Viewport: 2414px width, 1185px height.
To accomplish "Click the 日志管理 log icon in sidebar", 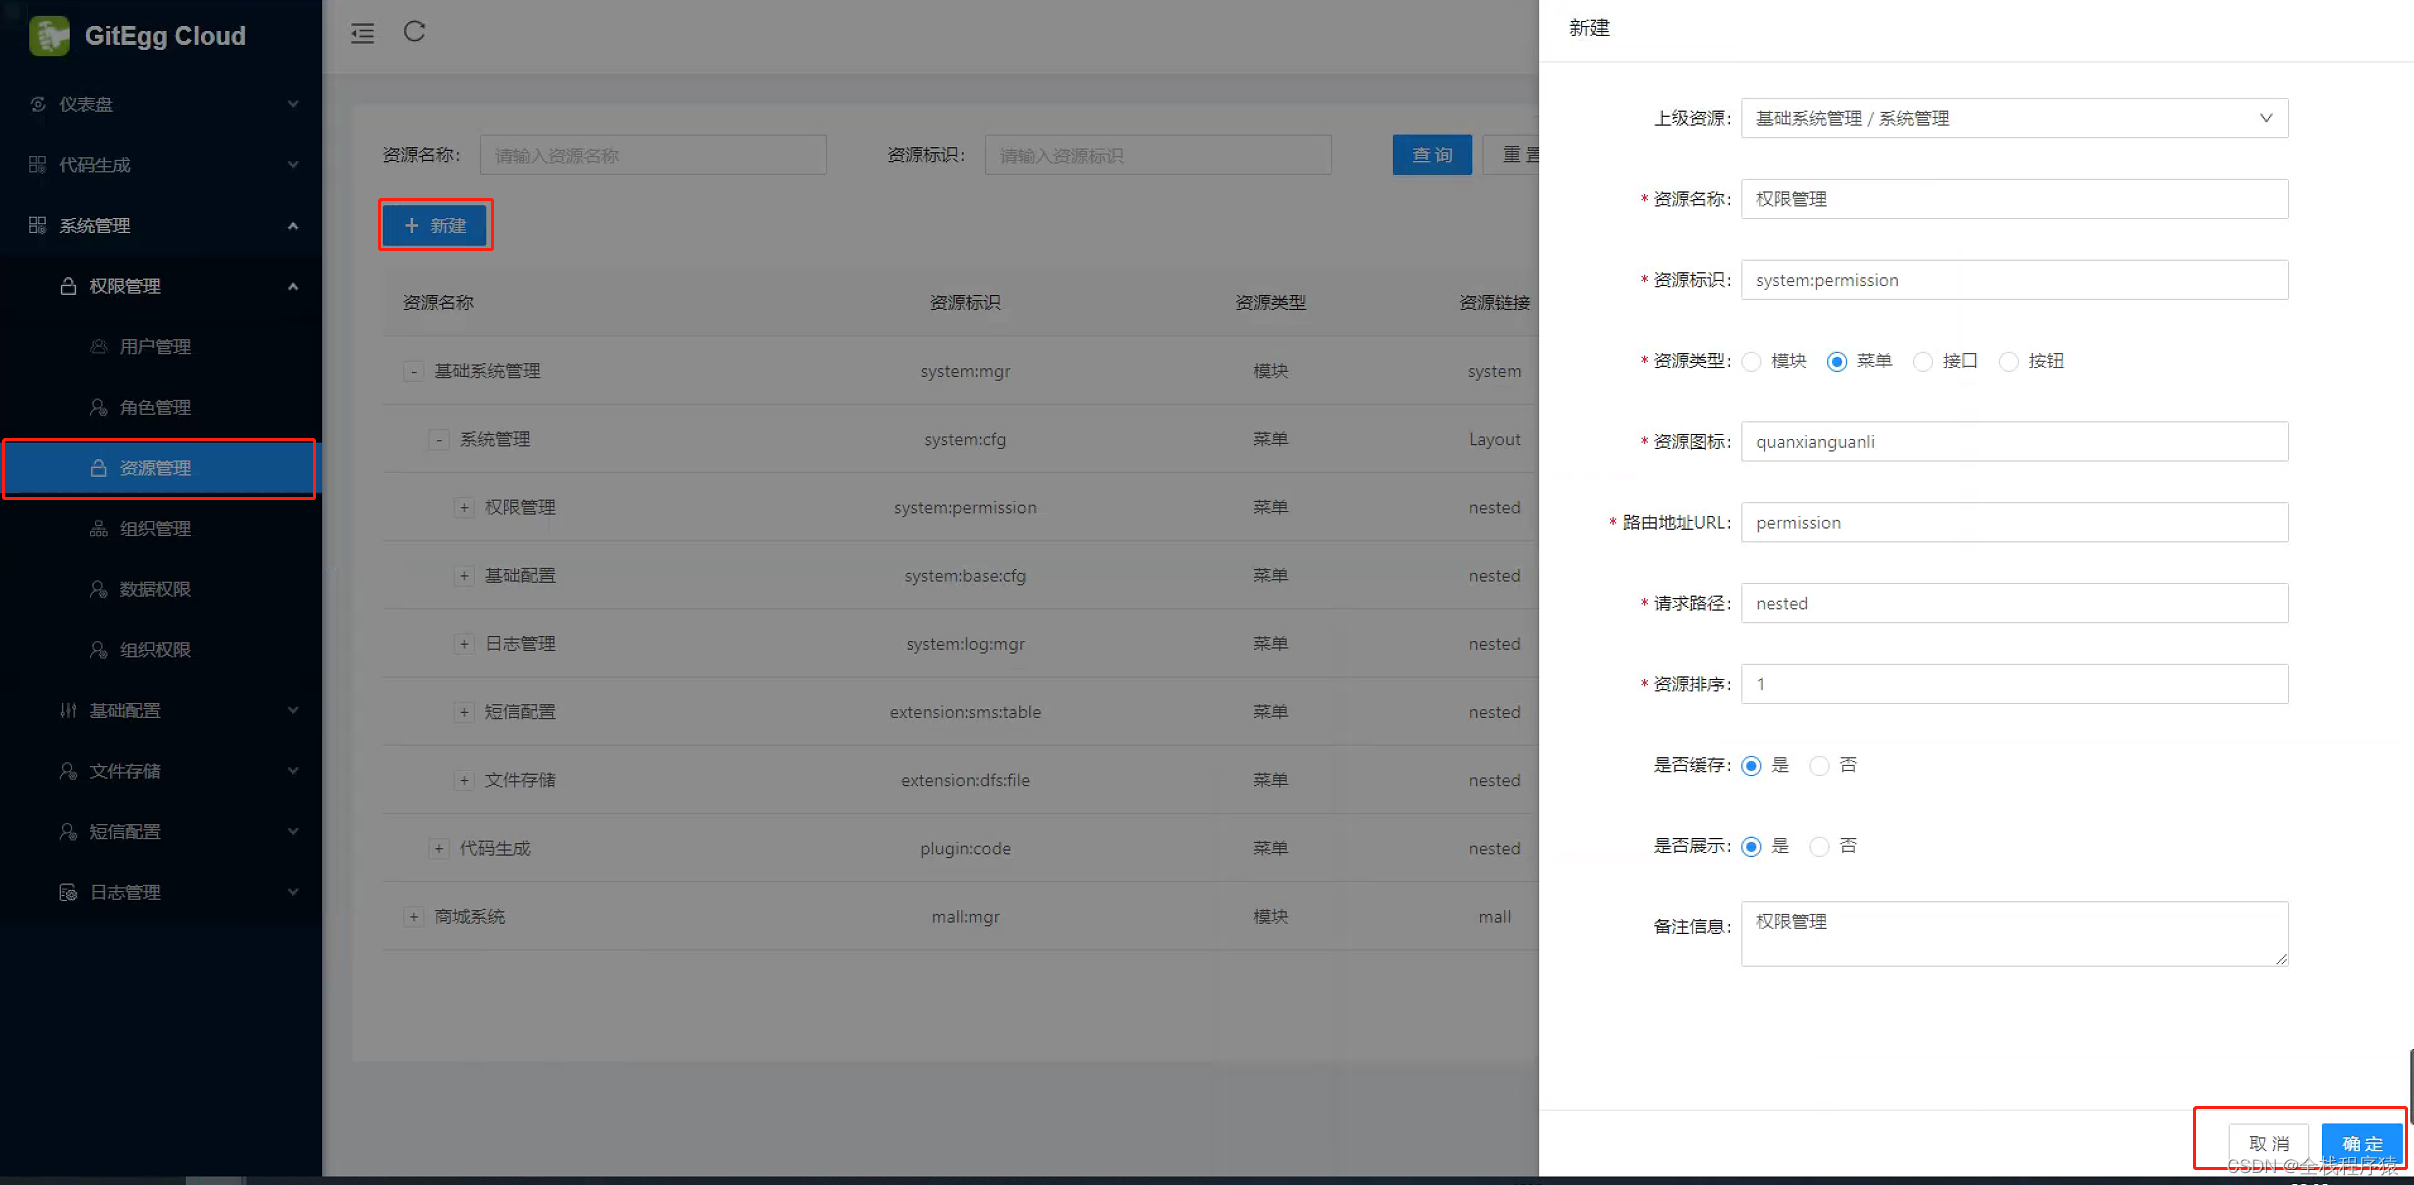I will click(68, 892).
